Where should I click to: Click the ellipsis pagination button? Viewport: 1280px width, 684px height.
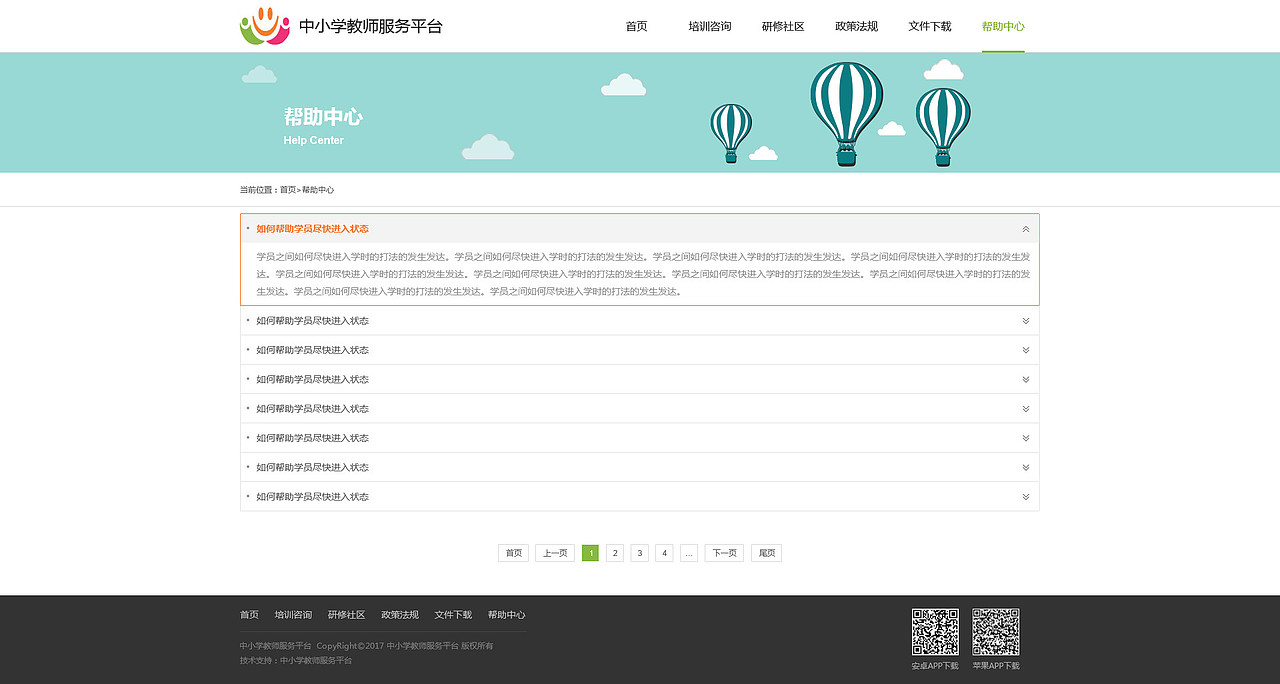688,552
